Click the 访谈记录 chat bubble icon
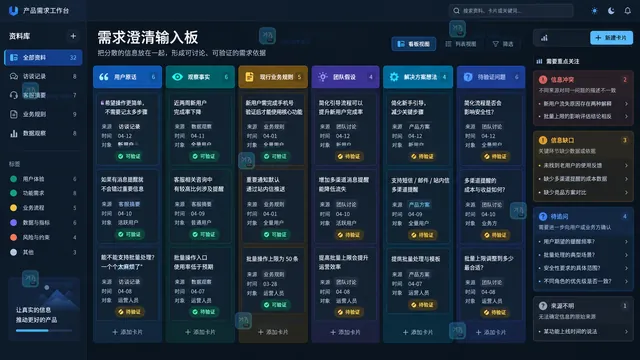This screenshot has width=640, height=360. (14, 76)
